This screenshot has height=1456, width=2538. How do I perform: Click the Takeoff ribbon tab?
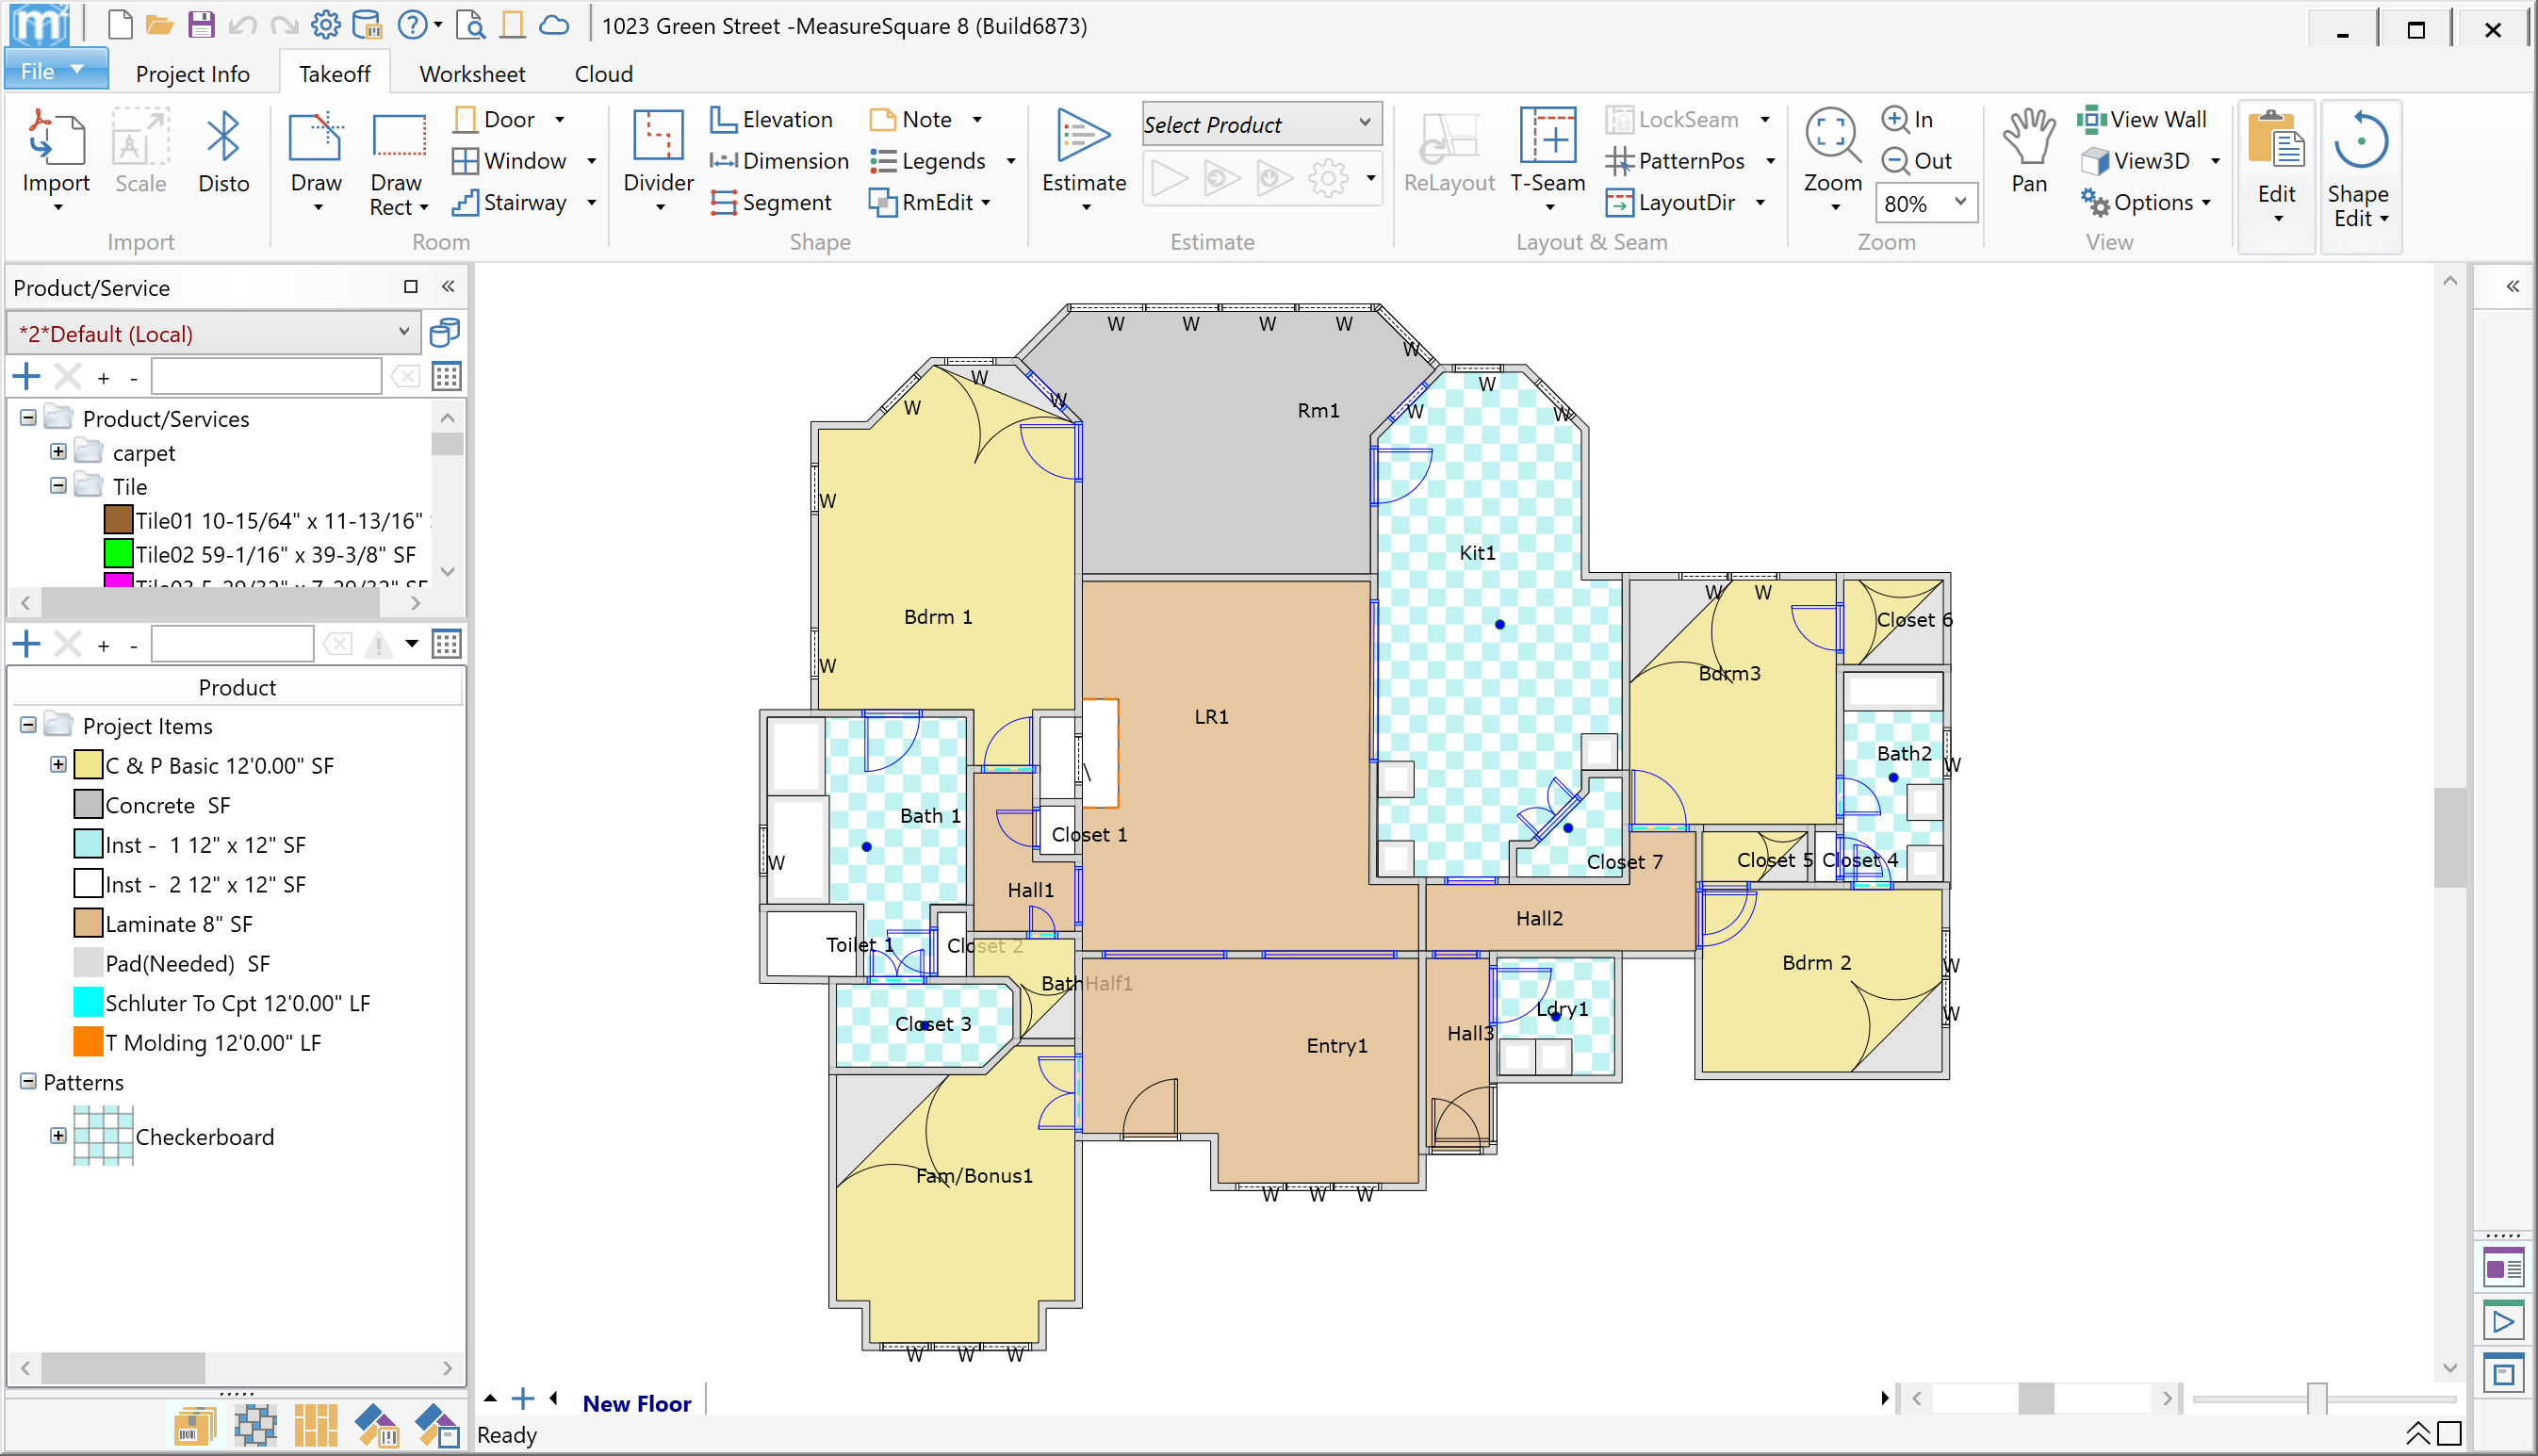pyautogui.click(x=331, y=74)
